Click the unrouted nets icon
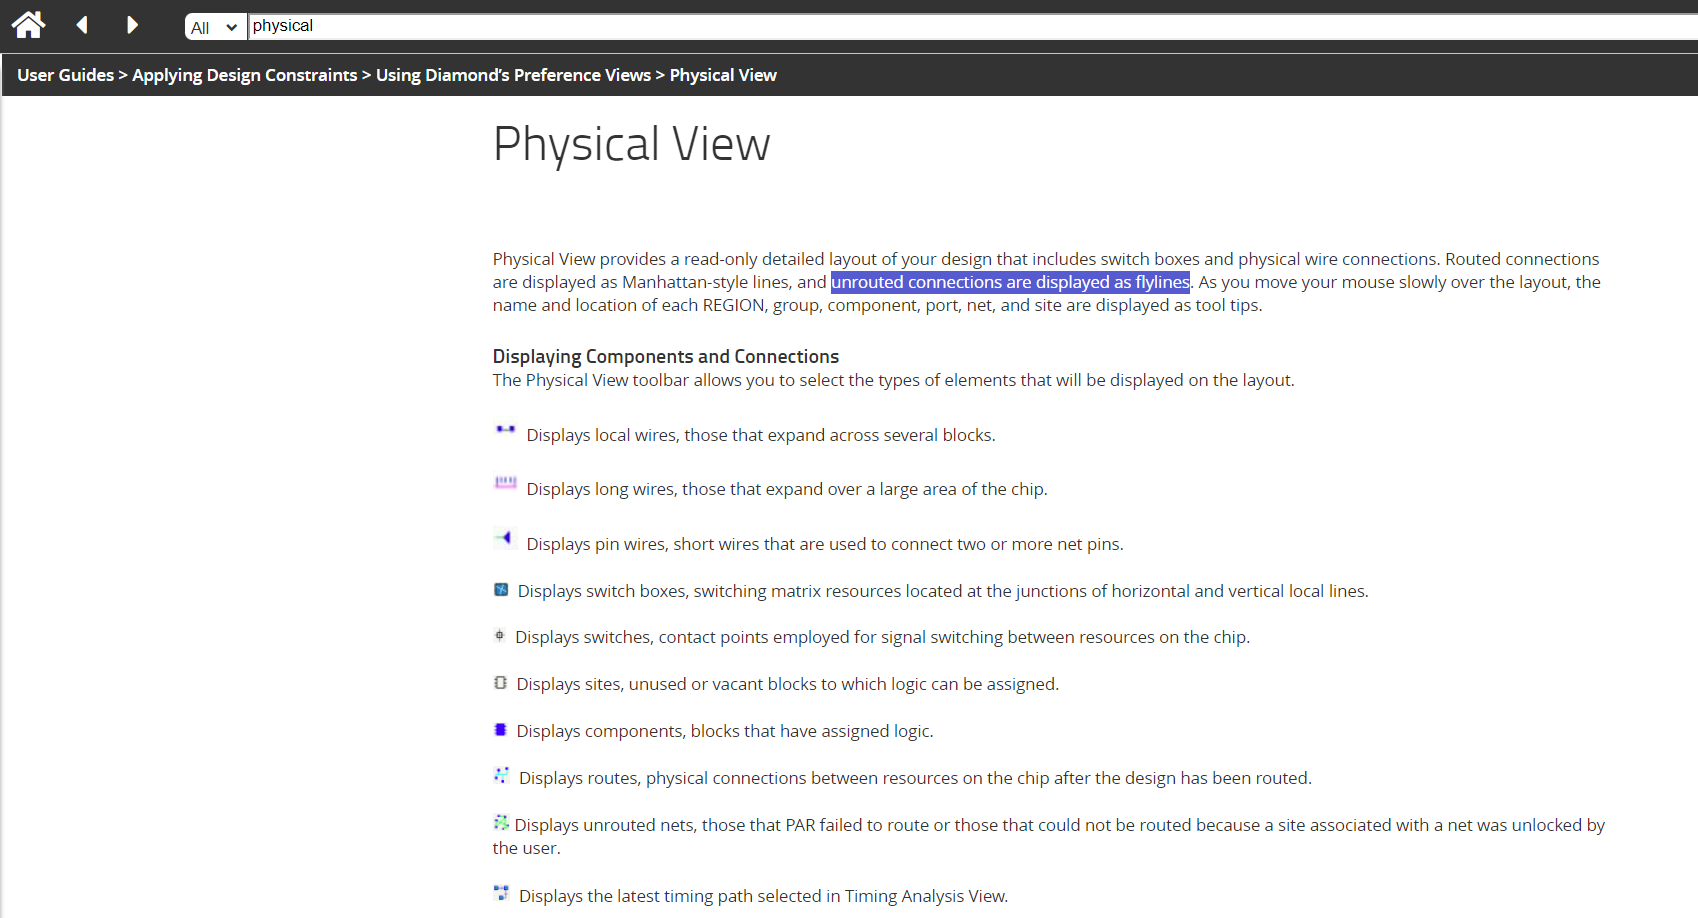The width and height of the screenshot is (1698, 918). 501,822
